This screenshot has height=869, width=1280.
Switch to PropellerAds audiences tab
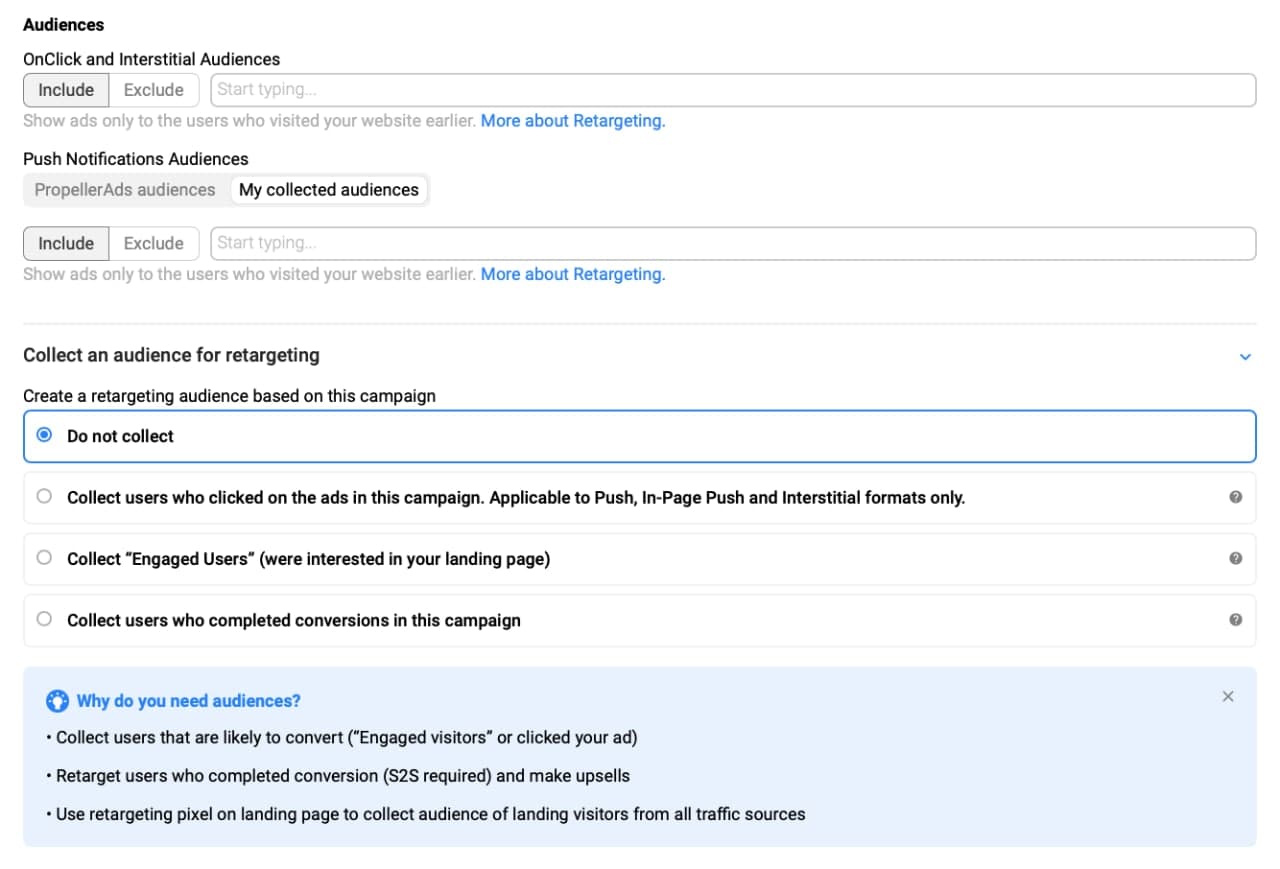point(125,190)
